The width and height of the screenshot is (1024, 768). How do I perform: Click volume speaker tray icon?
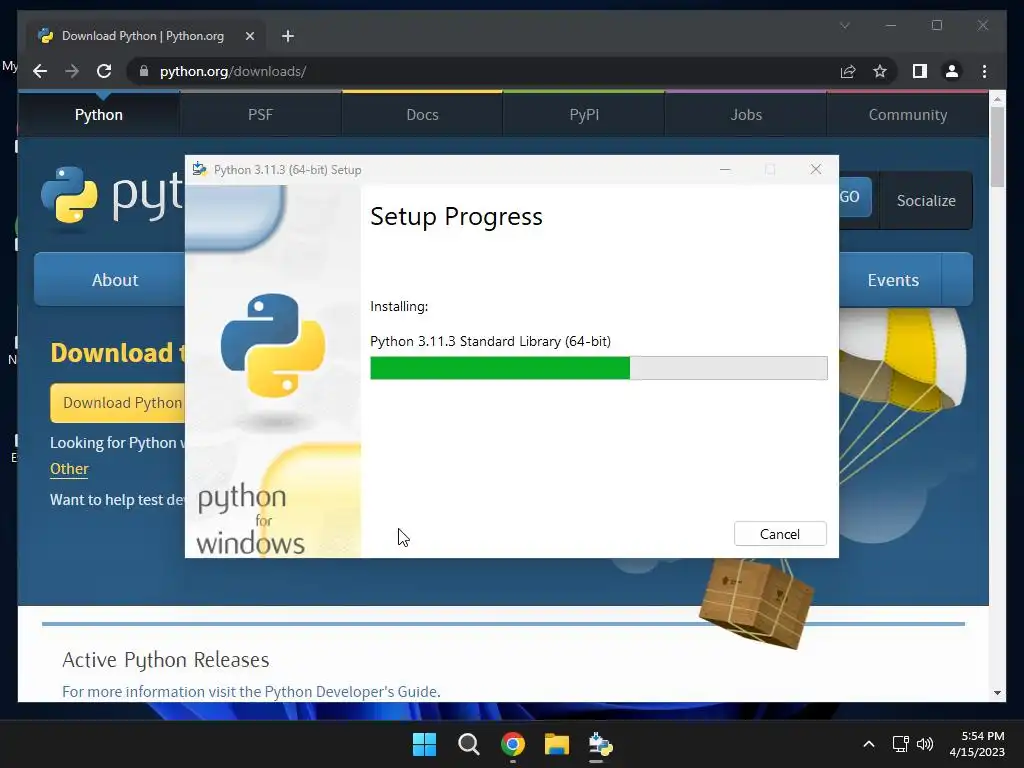925,744
